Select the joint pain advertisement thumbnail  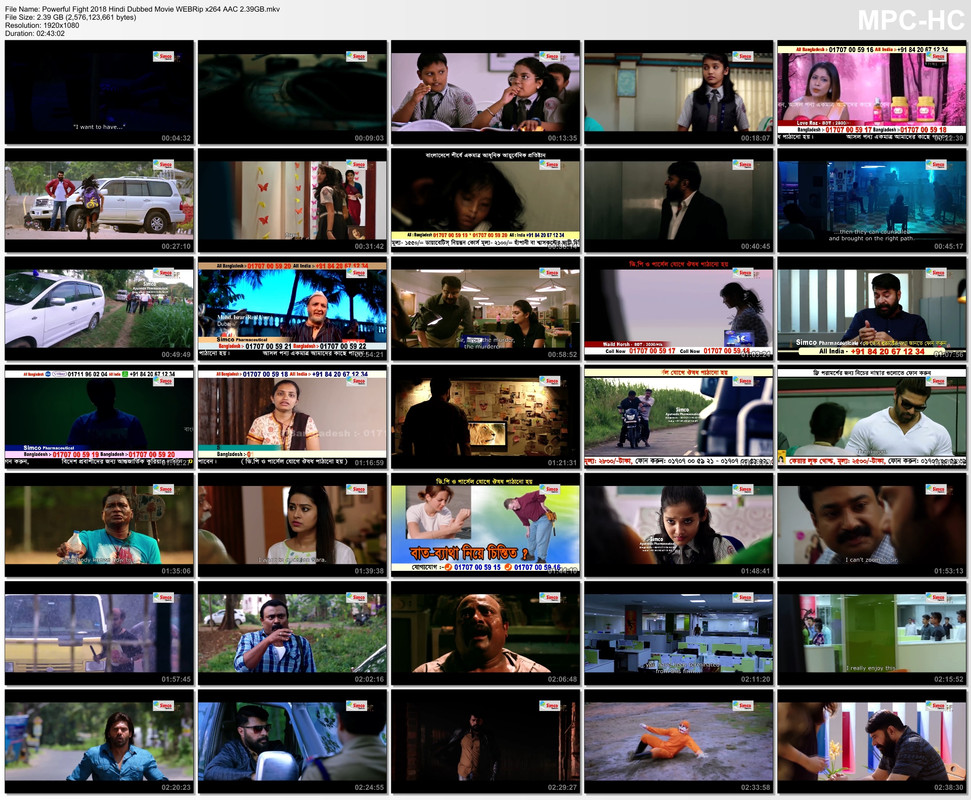pos(486,525)
